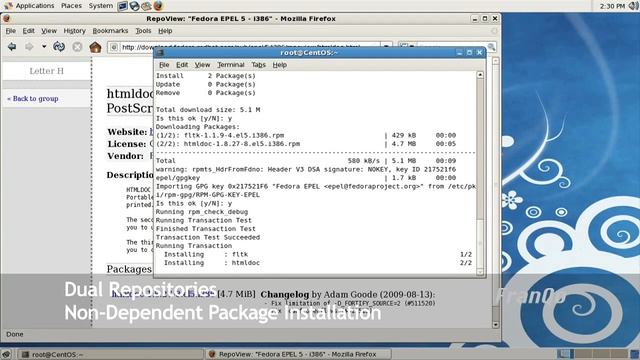Screen dimensions: 640x360
Task: Click the 'Done' status bar text
Action: [x=15, y=334]
